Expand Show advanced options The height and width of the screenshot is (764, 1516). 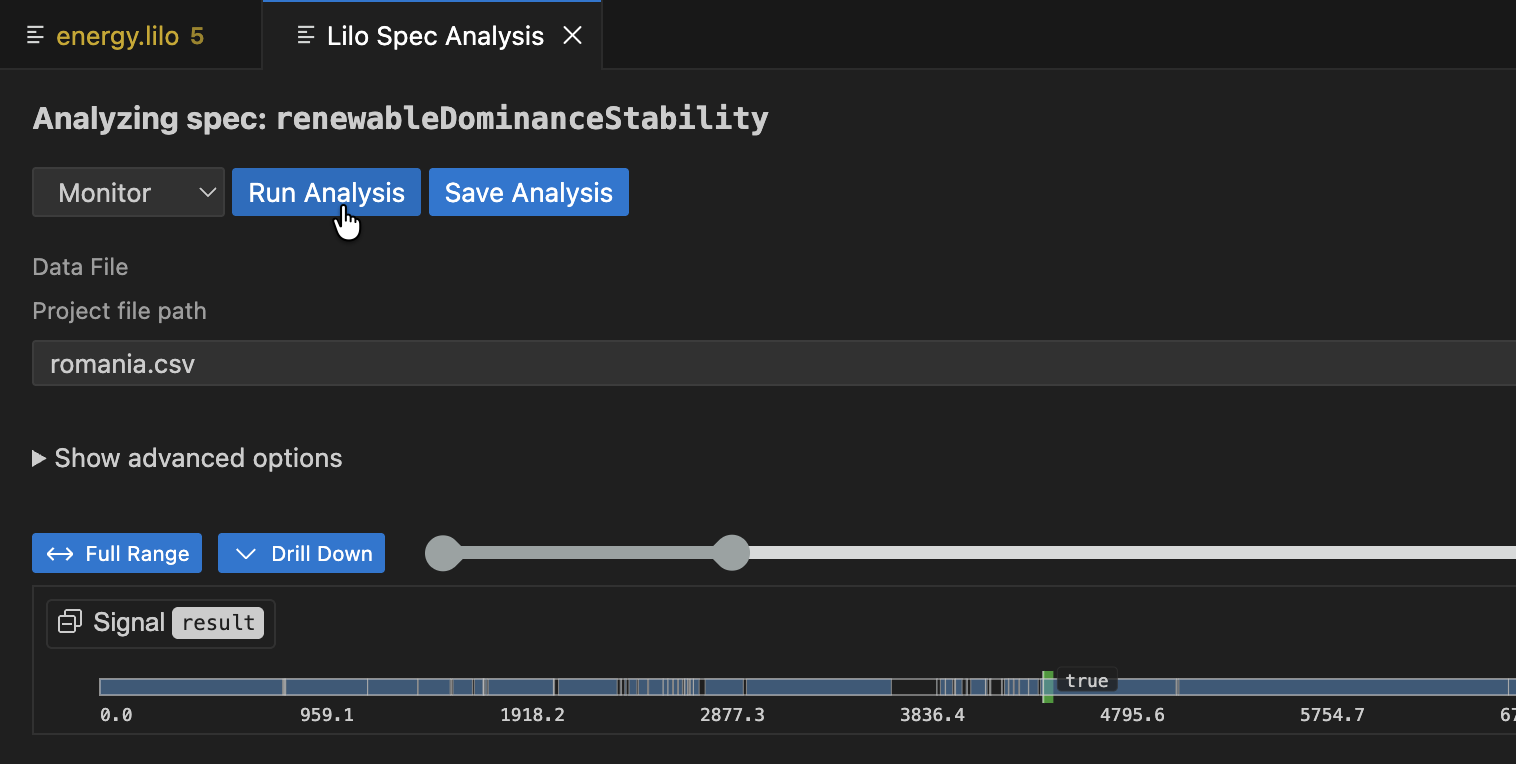pos(186,458)
